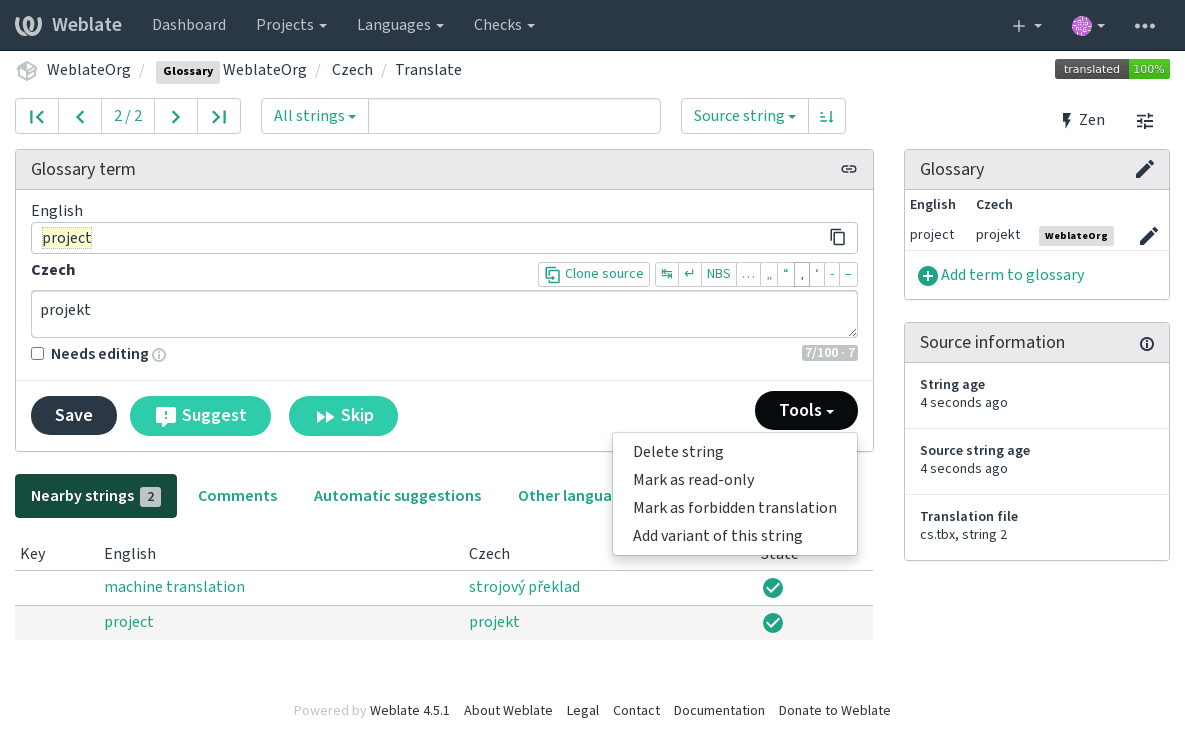Screen dimensions: 1185x748
Task: Open the Other languages tab
Action: pos(565,496)
